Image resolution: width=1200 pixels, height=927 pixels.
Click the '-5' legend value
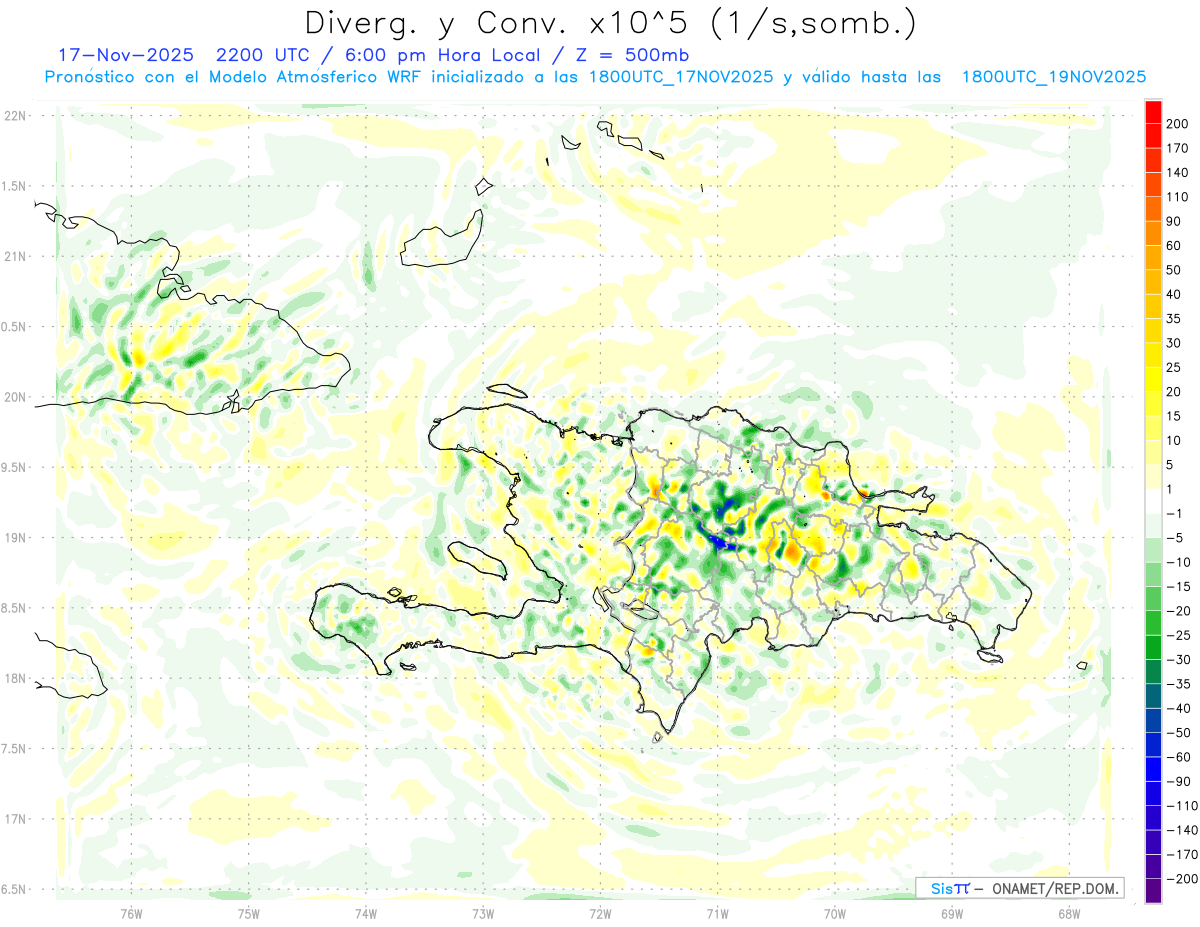[1175, 538]
